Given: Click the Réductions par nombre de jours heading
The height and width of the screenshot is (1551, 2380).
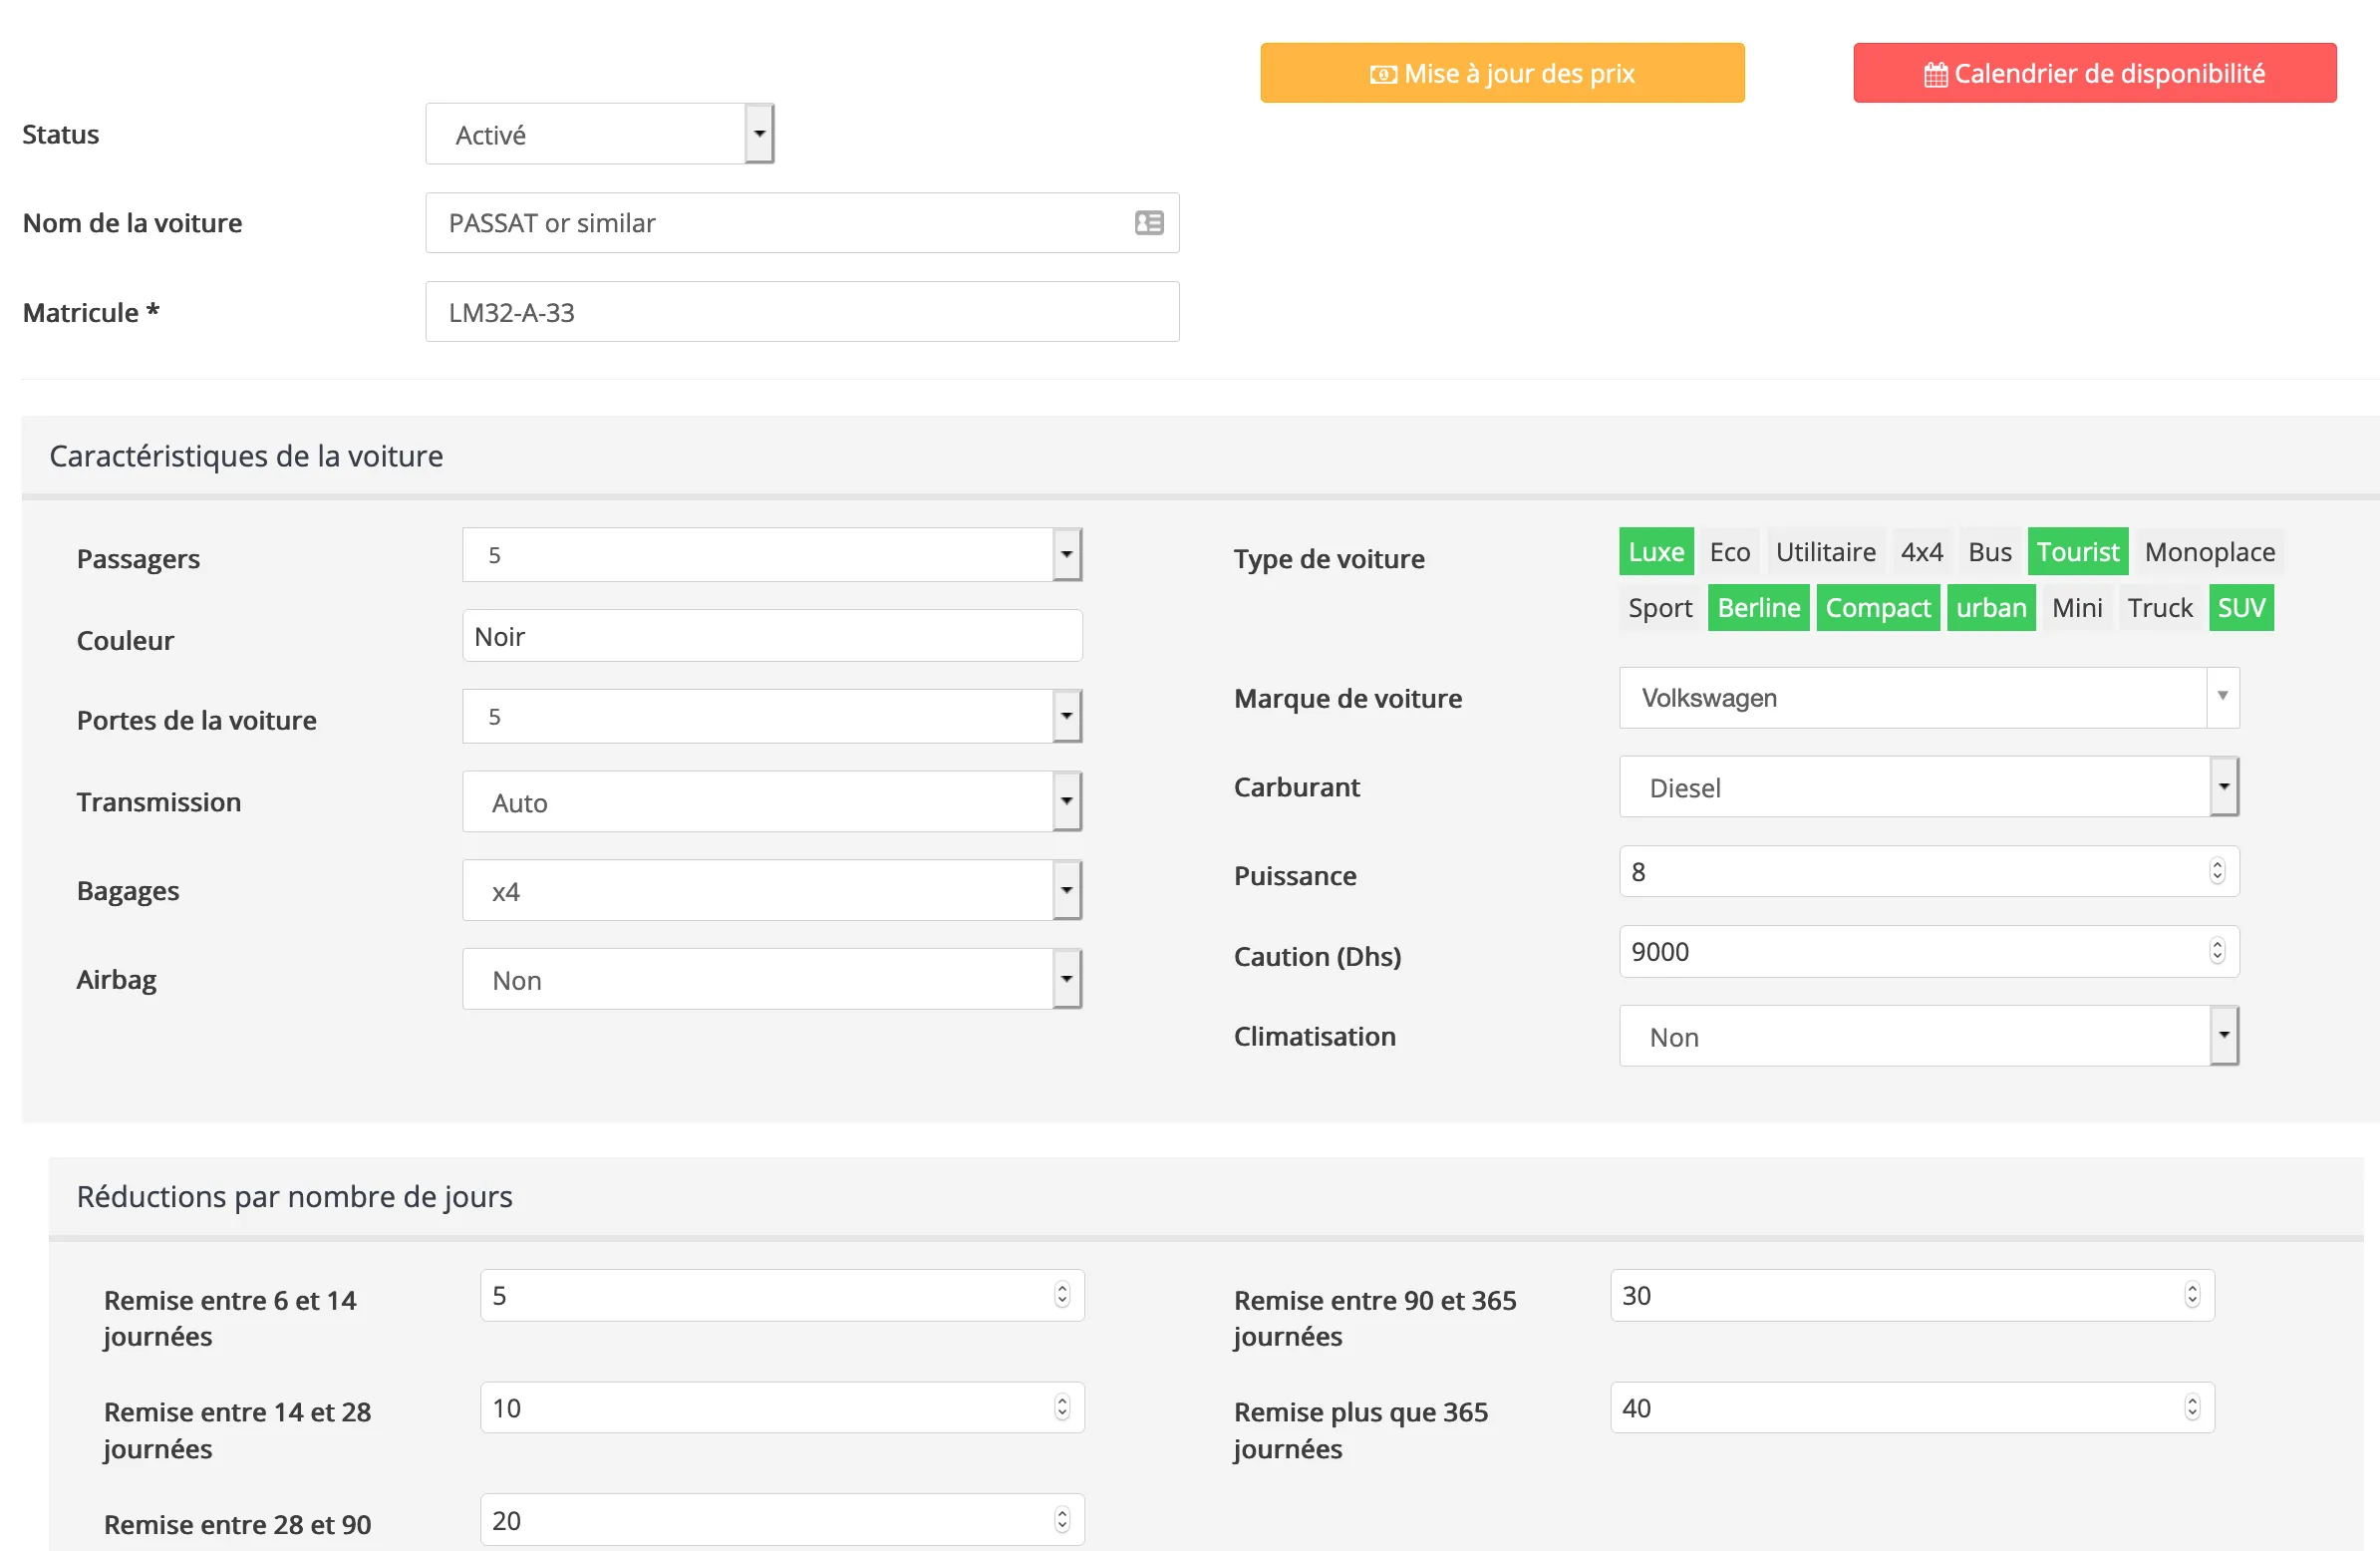Looking at the screenshot, I should point(294,1197).
